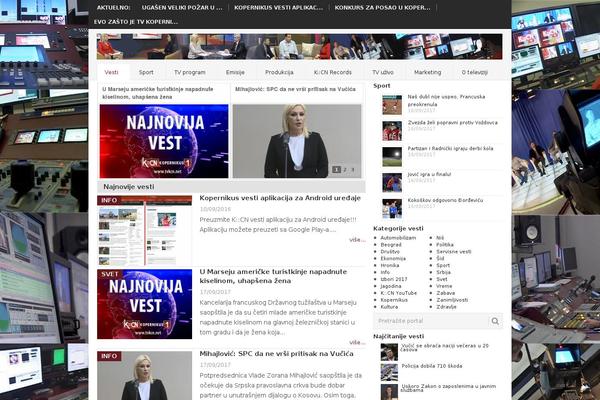
Task: Open the Servisne vesti category
Action: (x=454, y=252)
